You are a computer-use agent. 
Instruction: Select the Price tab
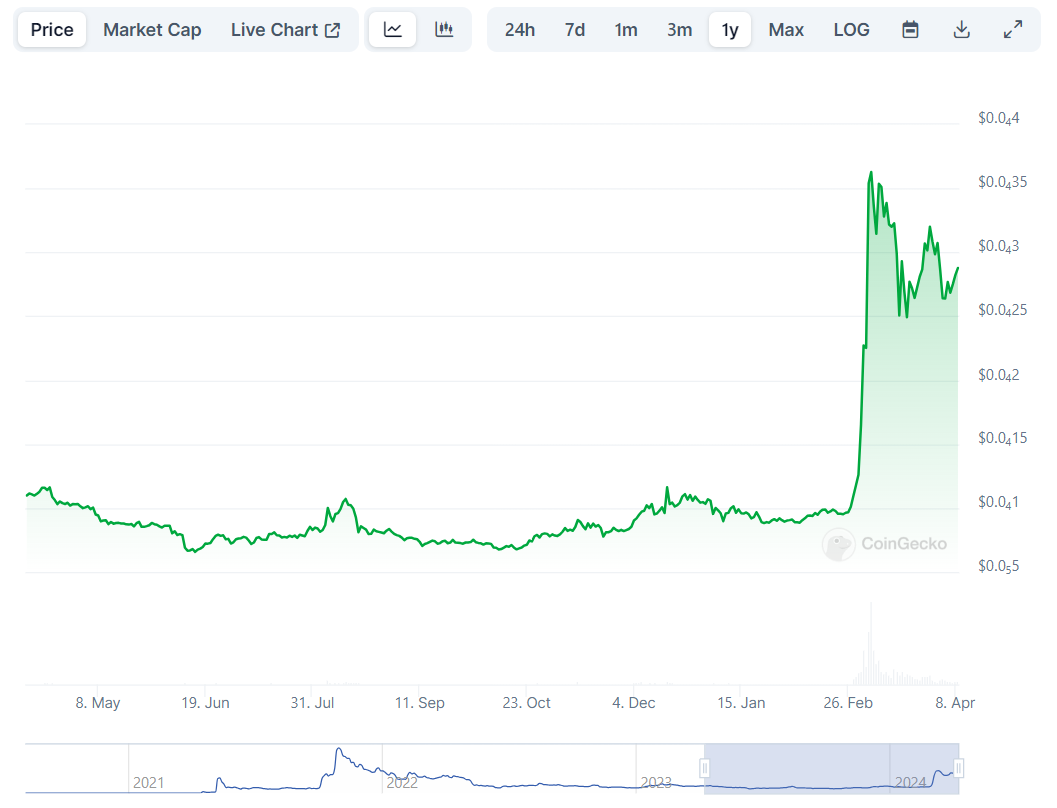point(52,30)
